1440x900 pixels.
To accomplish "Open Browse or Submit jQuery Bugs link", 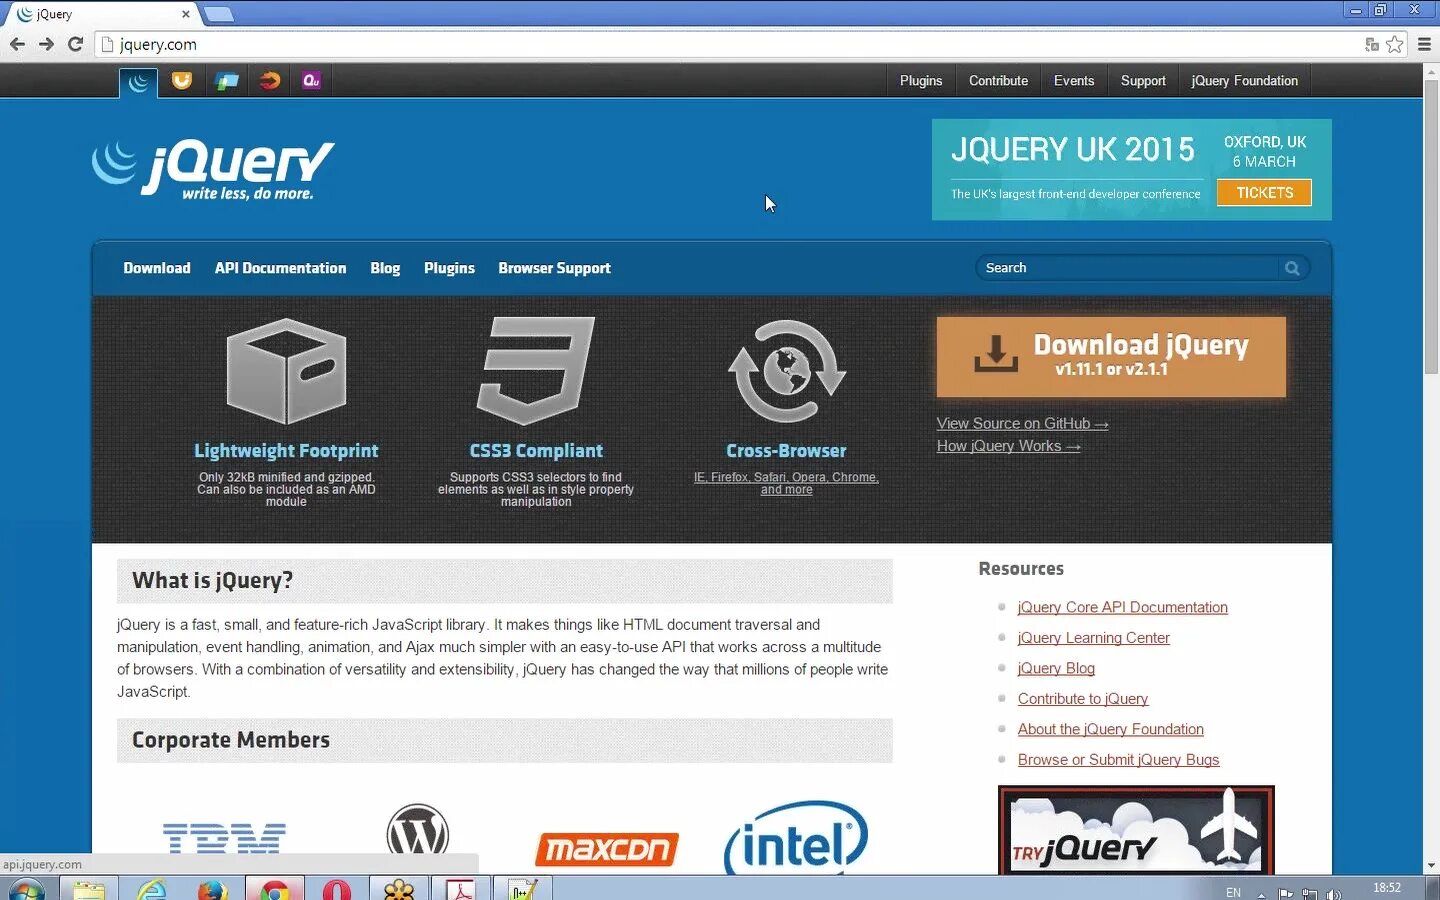I will tap(1118, 760).
